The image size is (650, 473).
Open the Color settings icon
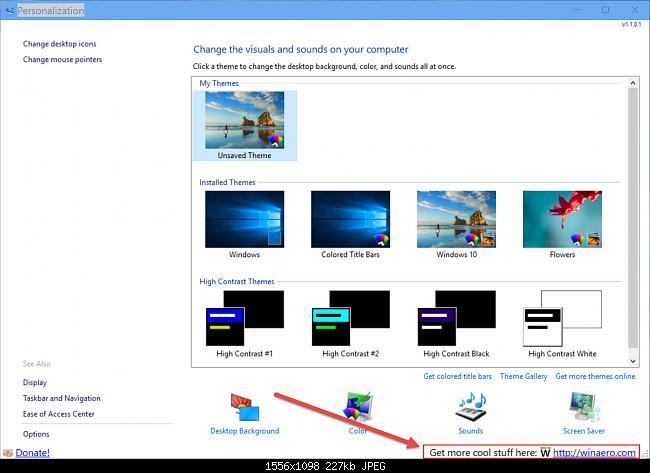tap(359, 407)
